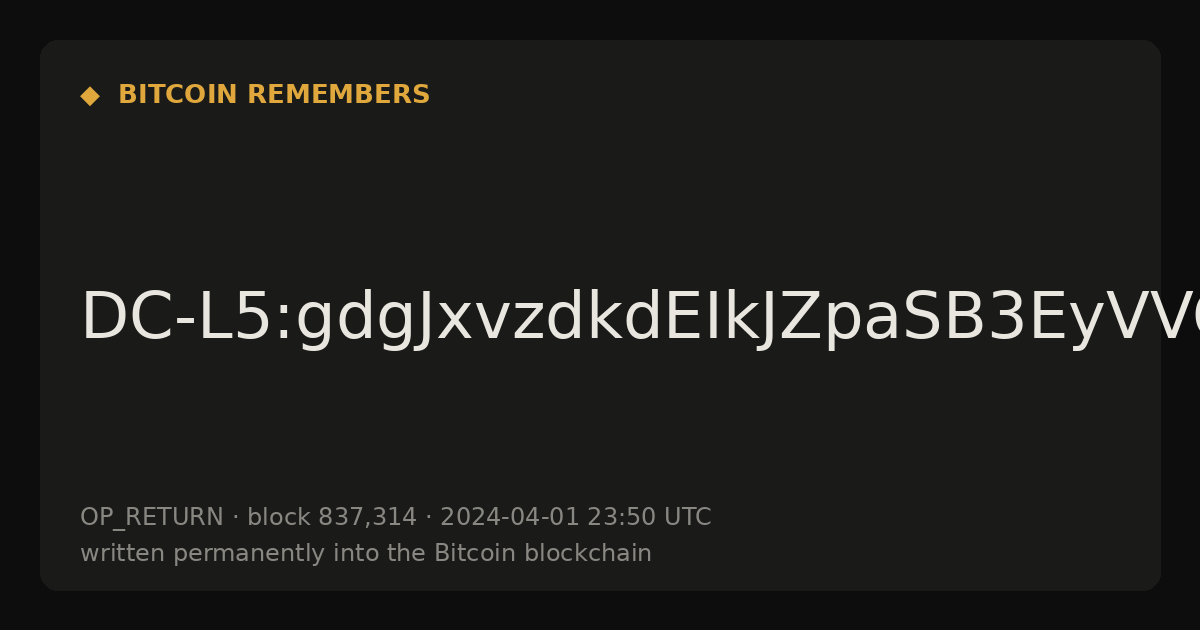Select the word REMEMBERS in the header
The image size is (1200, 630).
pyautogui.click(x=338, y=95)
